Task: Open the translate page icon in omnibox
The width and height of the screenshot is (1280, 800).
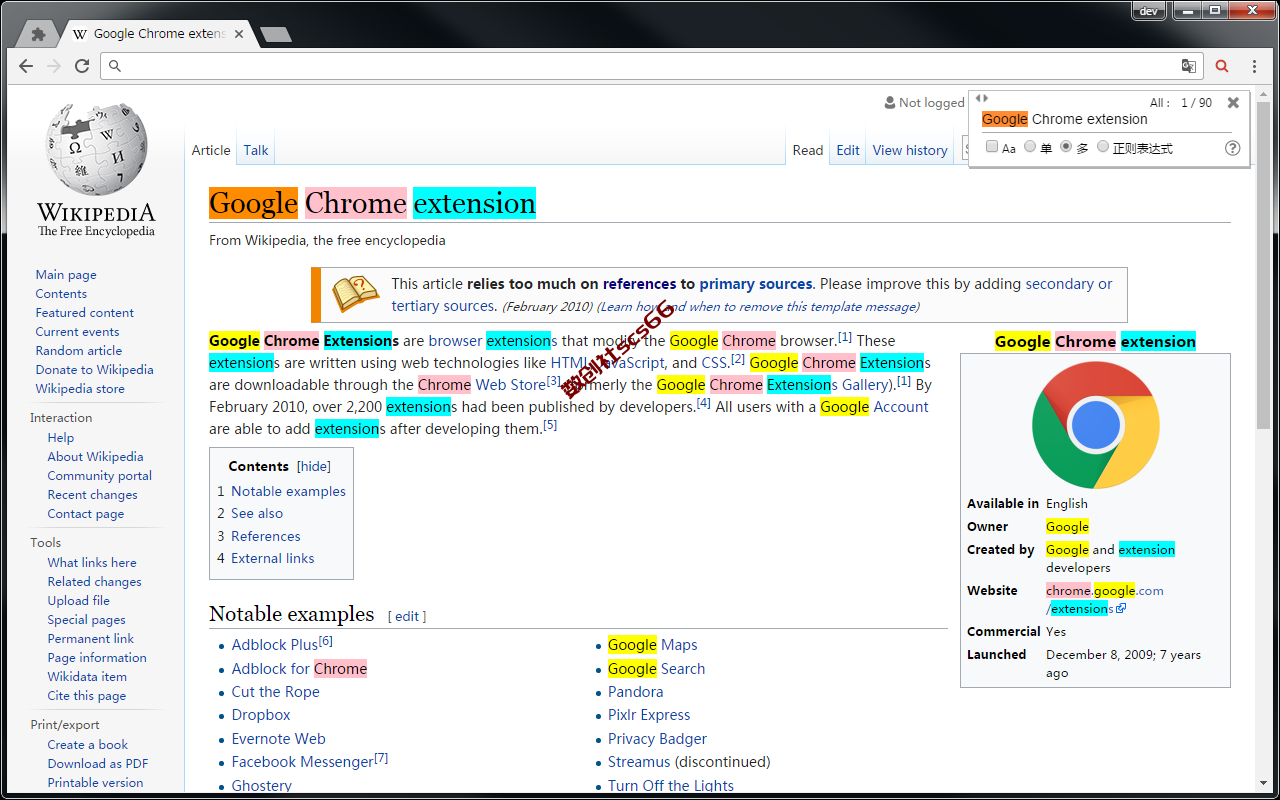Action: coord(1188,66)
